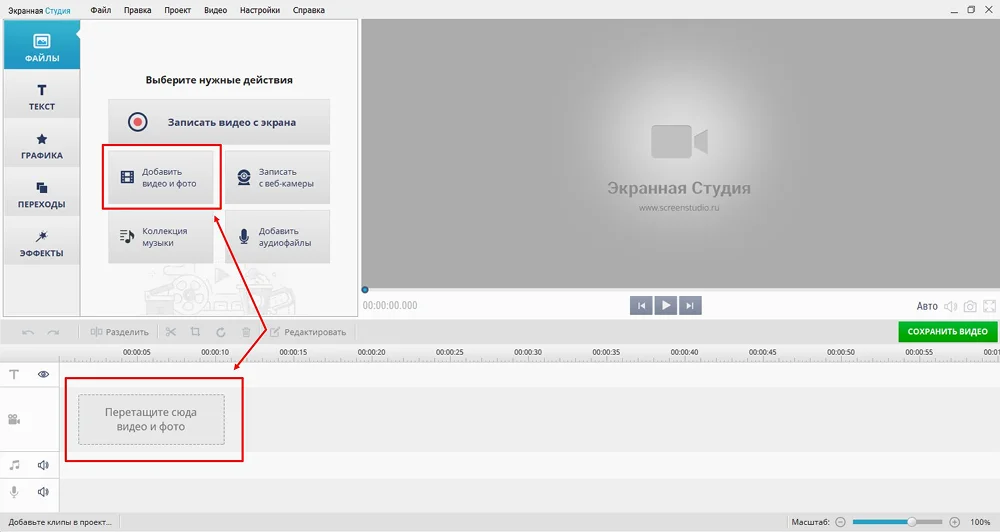This screenshot has width=1000, height=532.
Task: Open the Проект menu
Action: coord(177,10)
